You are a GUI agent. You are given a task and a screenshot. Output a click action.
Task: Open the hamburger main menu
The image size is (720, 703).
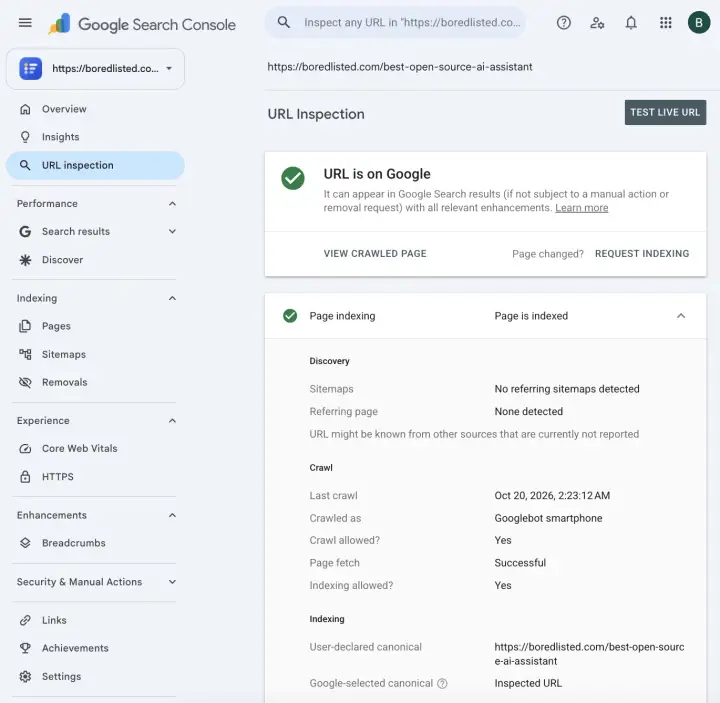(x=25, y=22)
